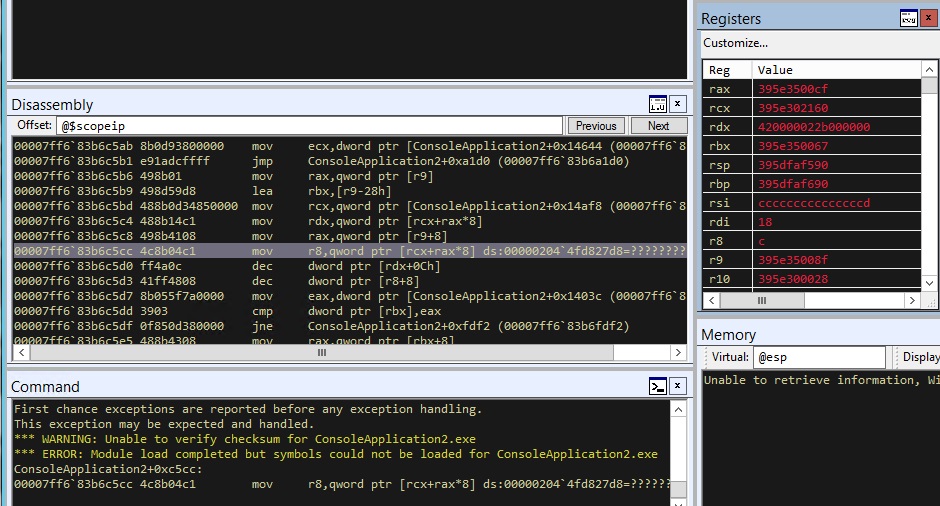Click the Disassembly horizontal scroll right arrow
This screenshot has width=940, height=506.
tap(678, 353)
